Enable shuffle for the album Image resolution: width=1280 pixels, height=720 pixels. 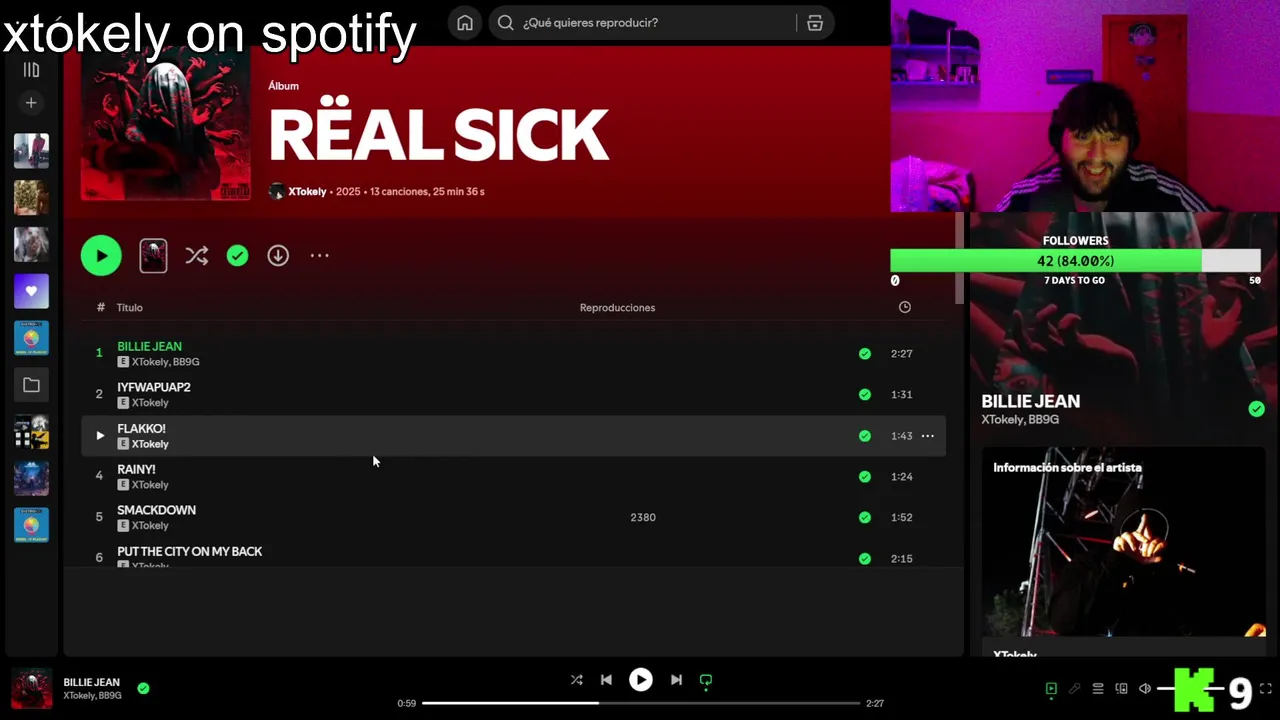pos(196,256)
